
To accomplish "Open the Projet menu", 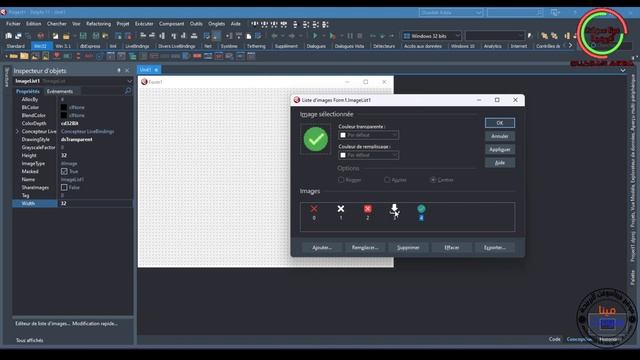I will click(x=122, y=24).
